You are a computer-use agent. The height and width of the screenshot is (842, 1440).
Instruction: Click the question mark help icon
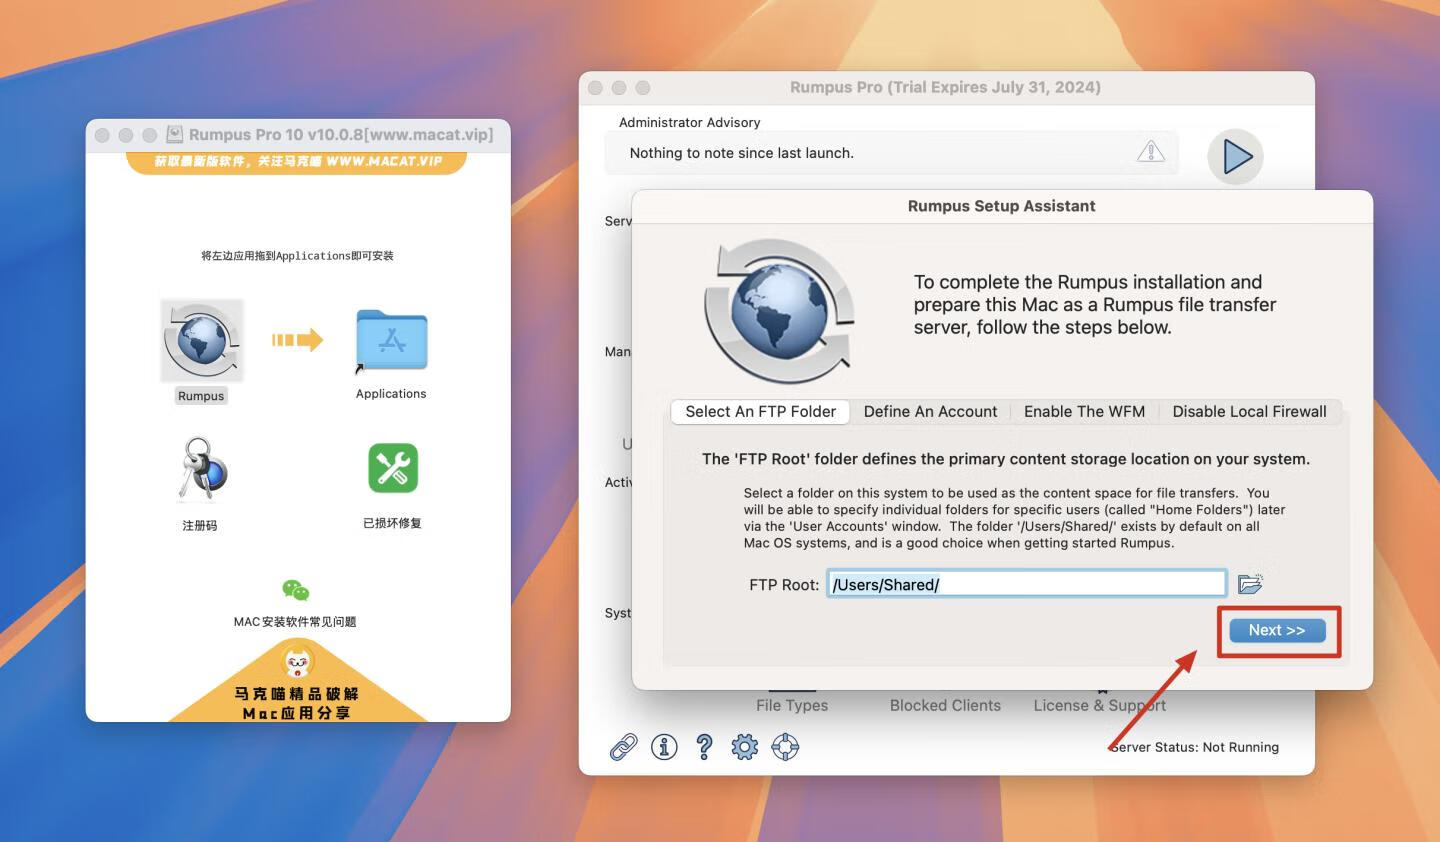tap(704, 747)
